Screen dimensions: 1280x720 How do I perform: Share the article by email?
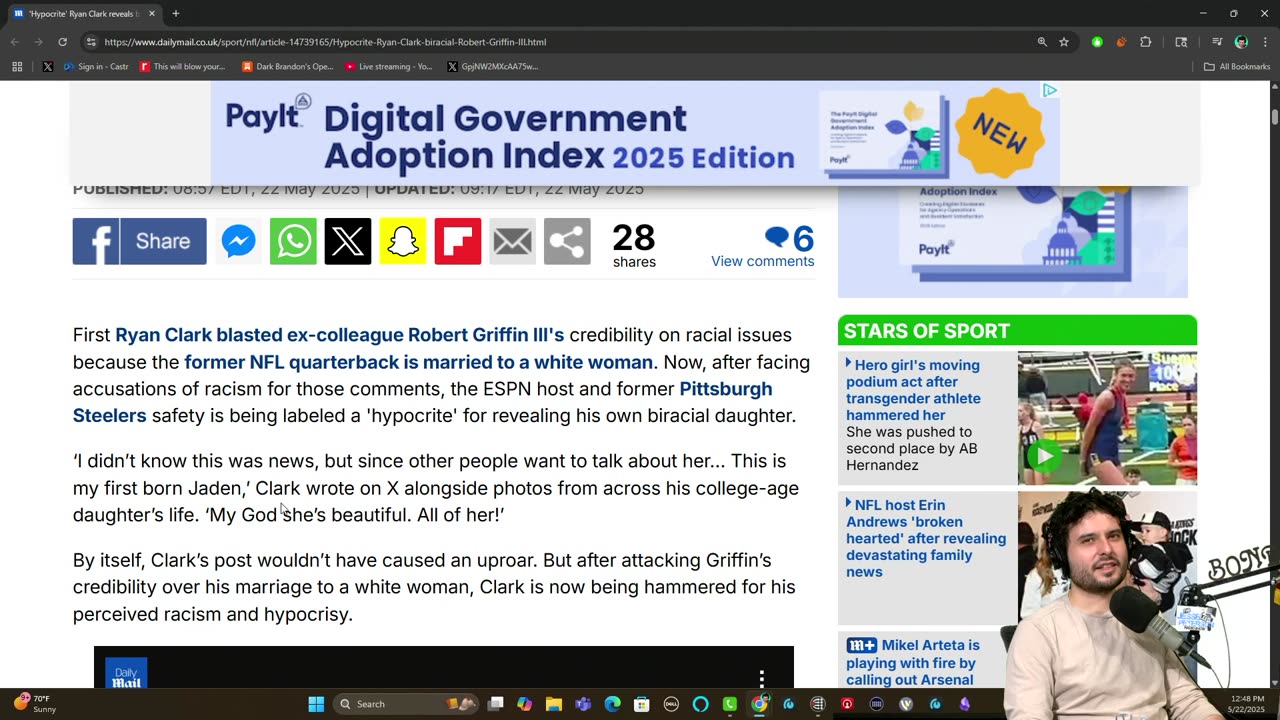click(x=513, y=241)
